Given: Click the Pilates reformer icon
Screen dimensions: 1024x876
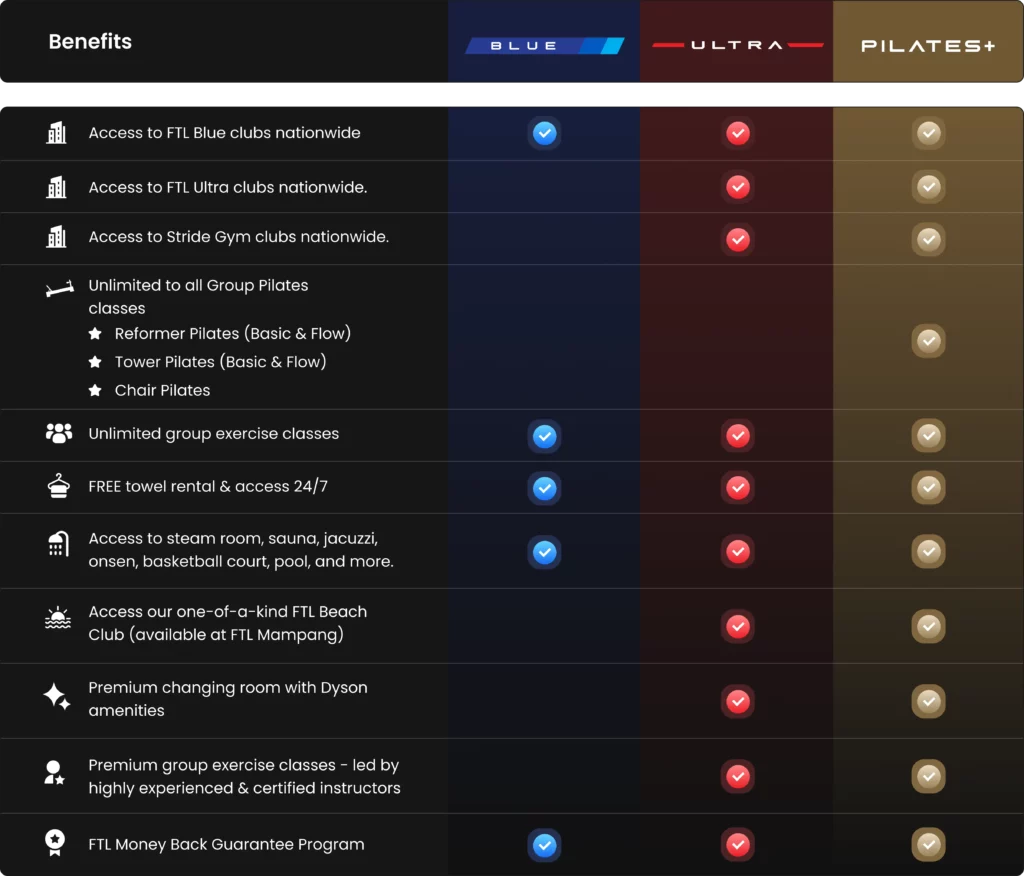Looking at the screenshot, I should pos(59,290).
